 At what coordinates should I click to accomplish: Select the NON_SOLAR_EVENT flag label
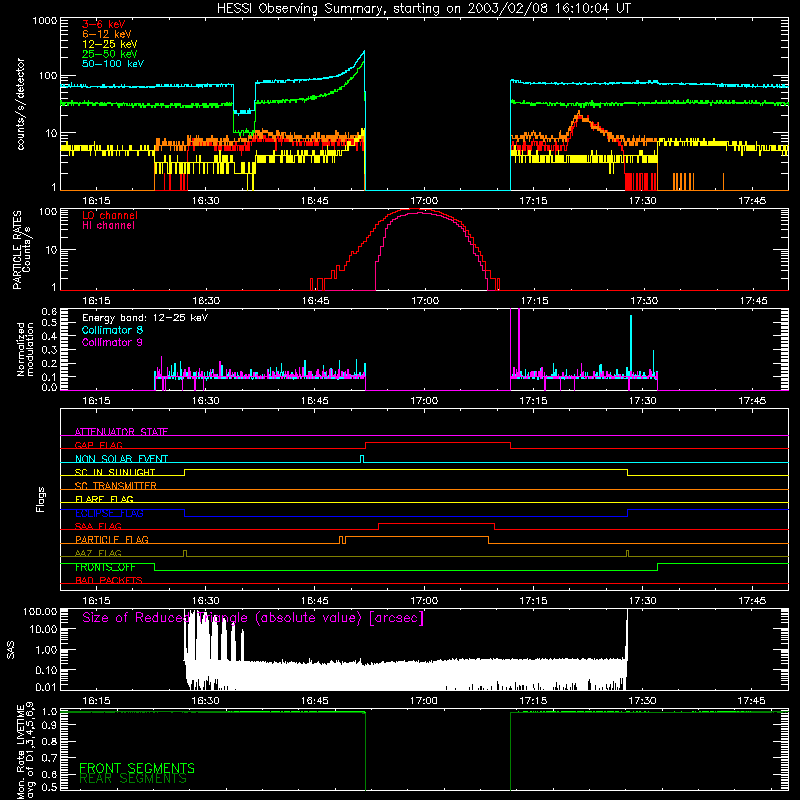[121, 459]
